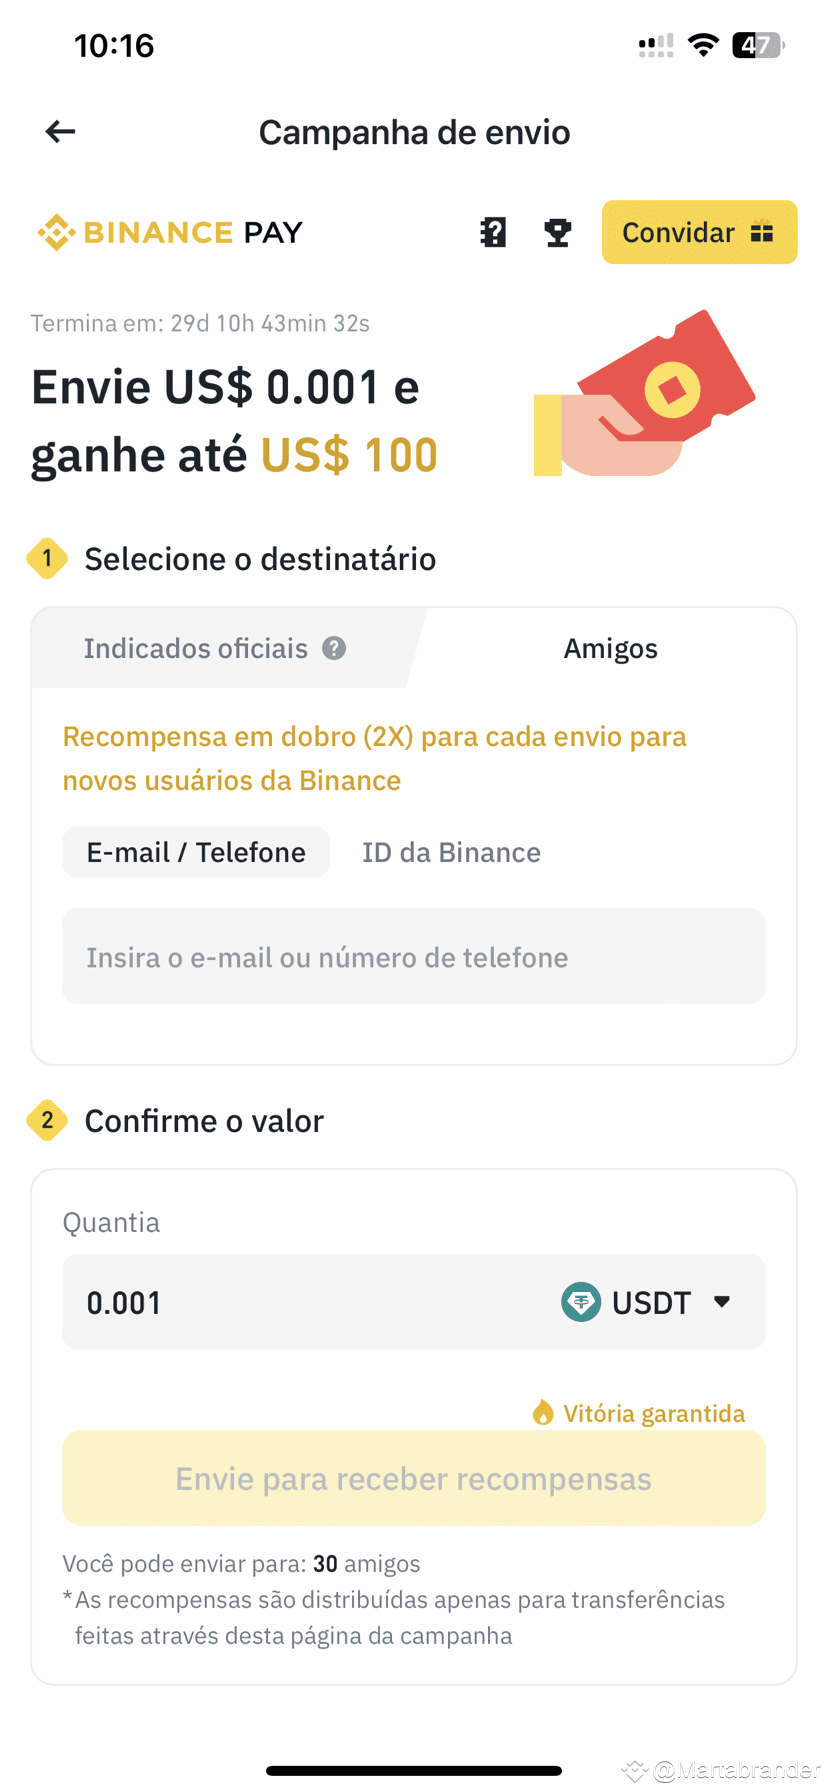This screenshot has width=828, height=1792.
Task: Tap the Convidar button
Action: pos(699,232)
